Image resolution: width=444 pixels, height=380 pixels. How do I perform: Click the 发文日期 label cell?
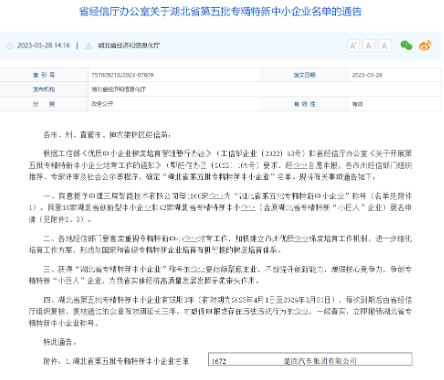304,75
